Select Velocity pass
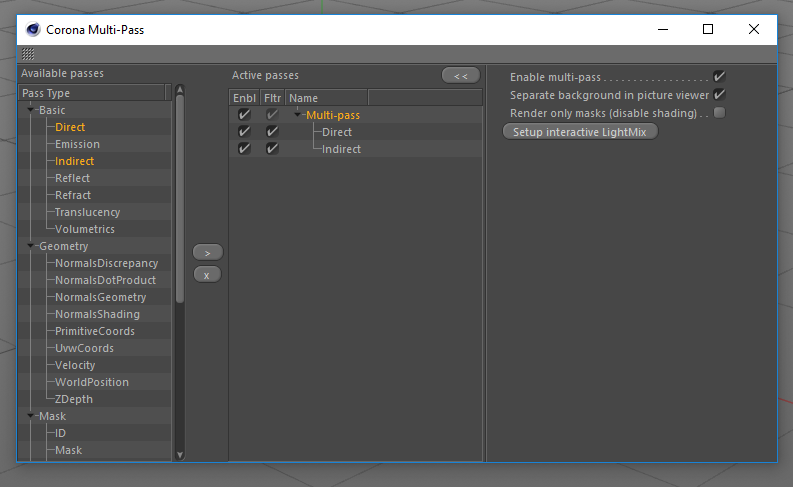 tap(75, 365)
